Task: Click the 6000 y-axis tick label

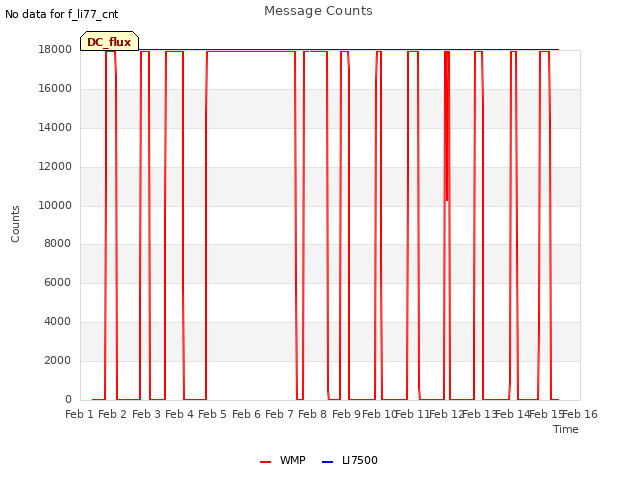Action: (58, 282)
